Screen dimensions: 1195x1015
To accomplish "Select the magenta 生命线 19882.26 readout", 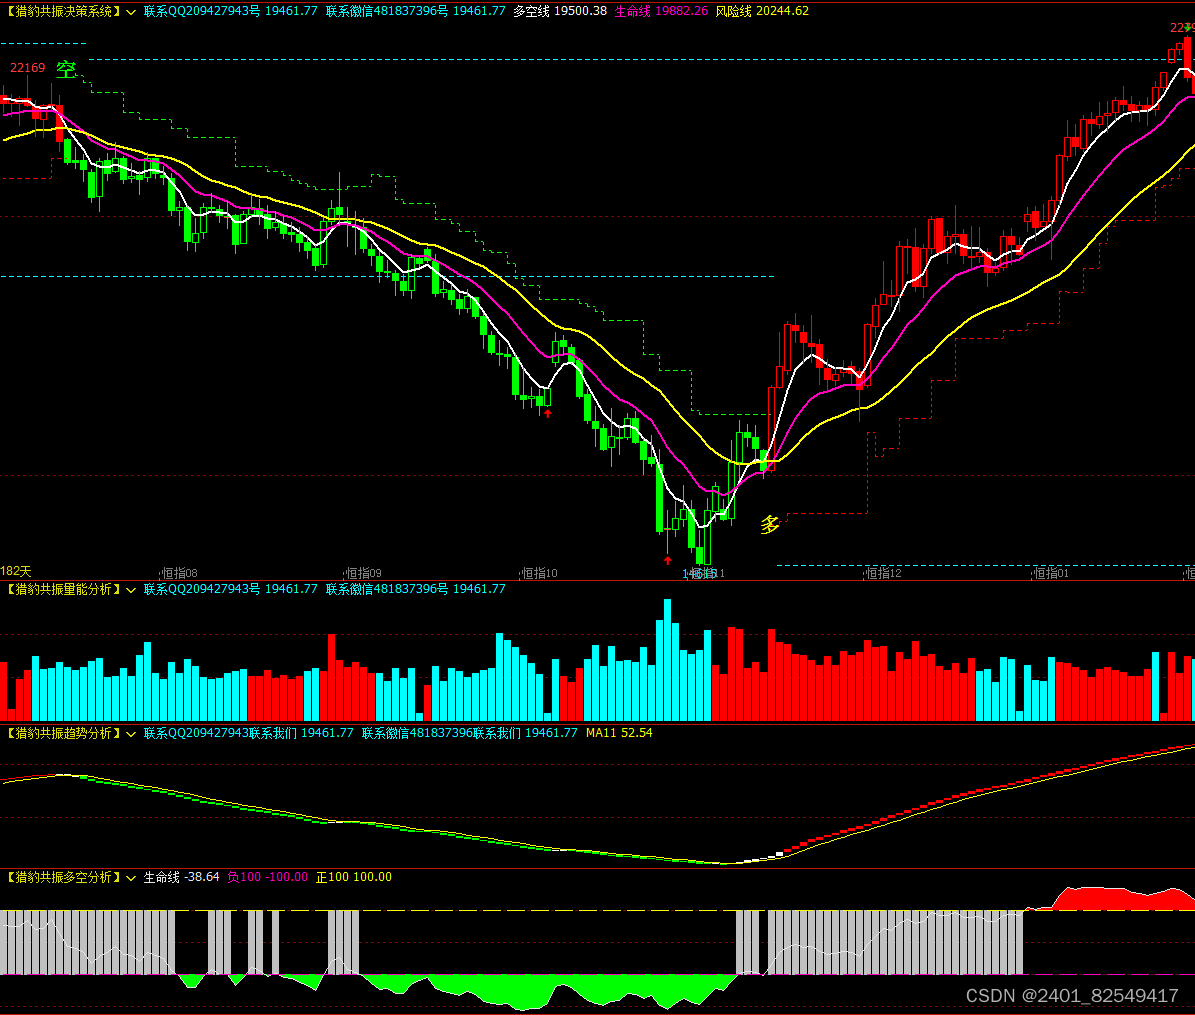I will (x=662, y=11).
